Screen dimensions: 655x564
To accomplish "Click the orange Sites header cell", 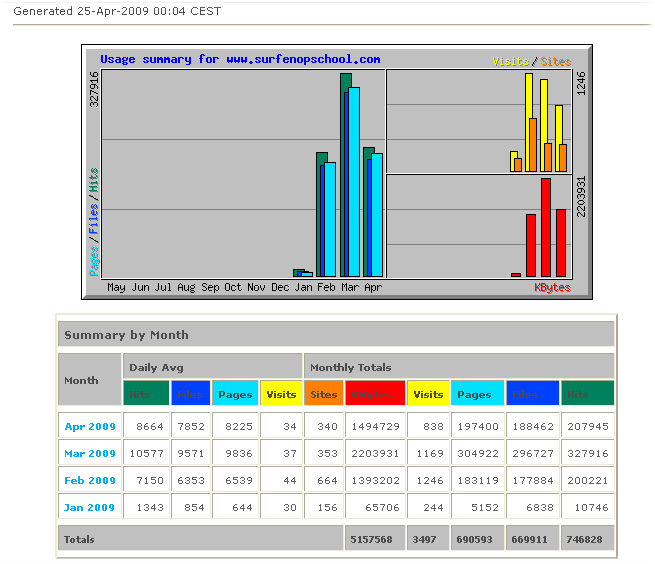I will pyautogui.click(x=324, y=393).
